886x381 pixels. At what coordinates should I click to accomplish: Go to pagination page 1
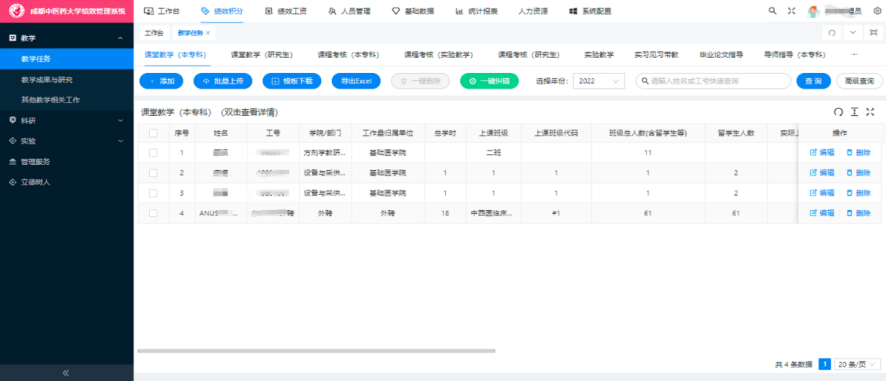[x=824, y=365]
